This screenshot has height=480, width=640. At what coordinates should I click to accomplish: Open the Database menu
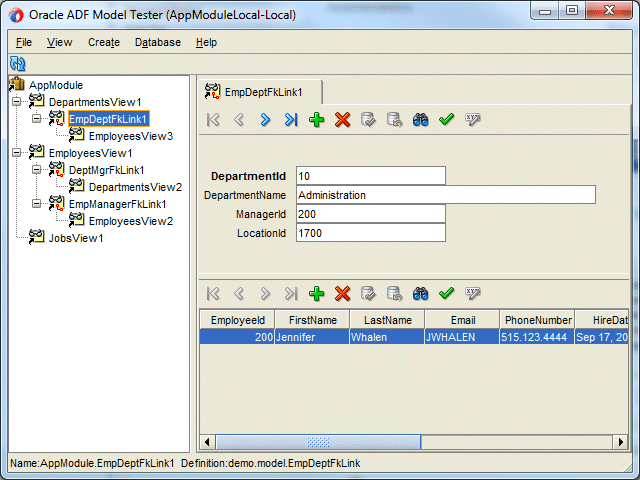pyautogui.click(x=158, y=42)
